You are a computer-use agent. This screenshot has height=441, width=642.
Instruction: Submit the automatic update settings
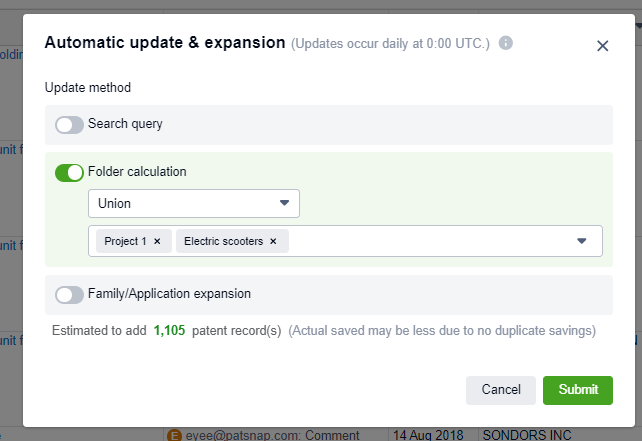click(x=578, y=390)
